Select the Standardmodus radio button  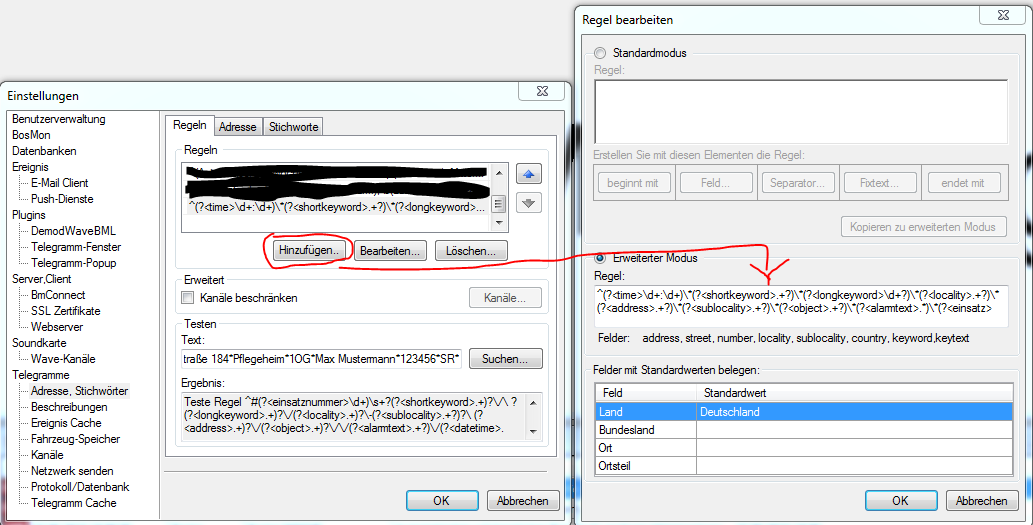tap(600, 53)
